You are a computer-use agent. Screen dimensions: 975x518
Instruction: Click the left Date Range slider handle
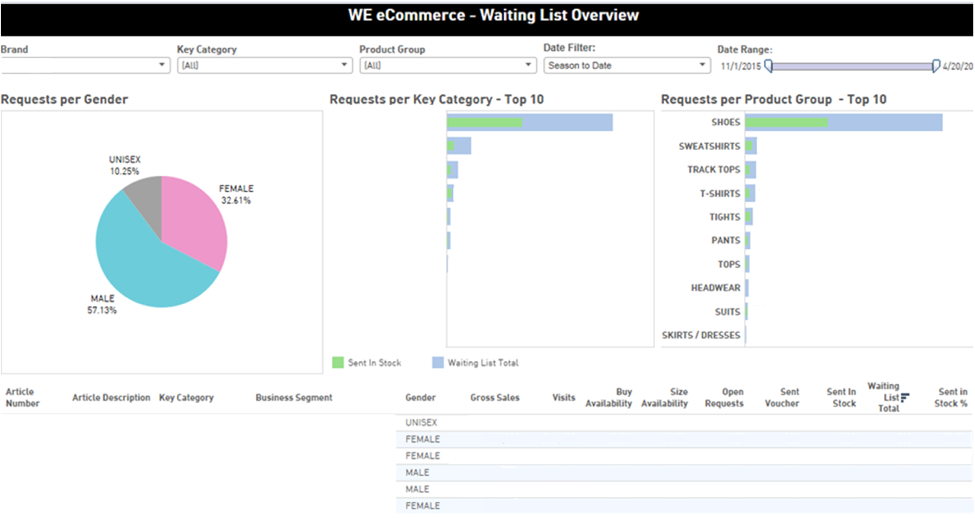(768, 66)
